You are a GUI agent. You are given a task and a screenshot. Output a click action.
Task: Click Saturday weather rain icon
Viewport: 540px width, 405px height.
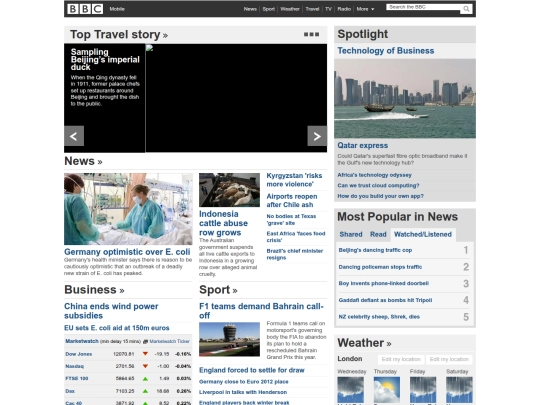click(459, 390)
